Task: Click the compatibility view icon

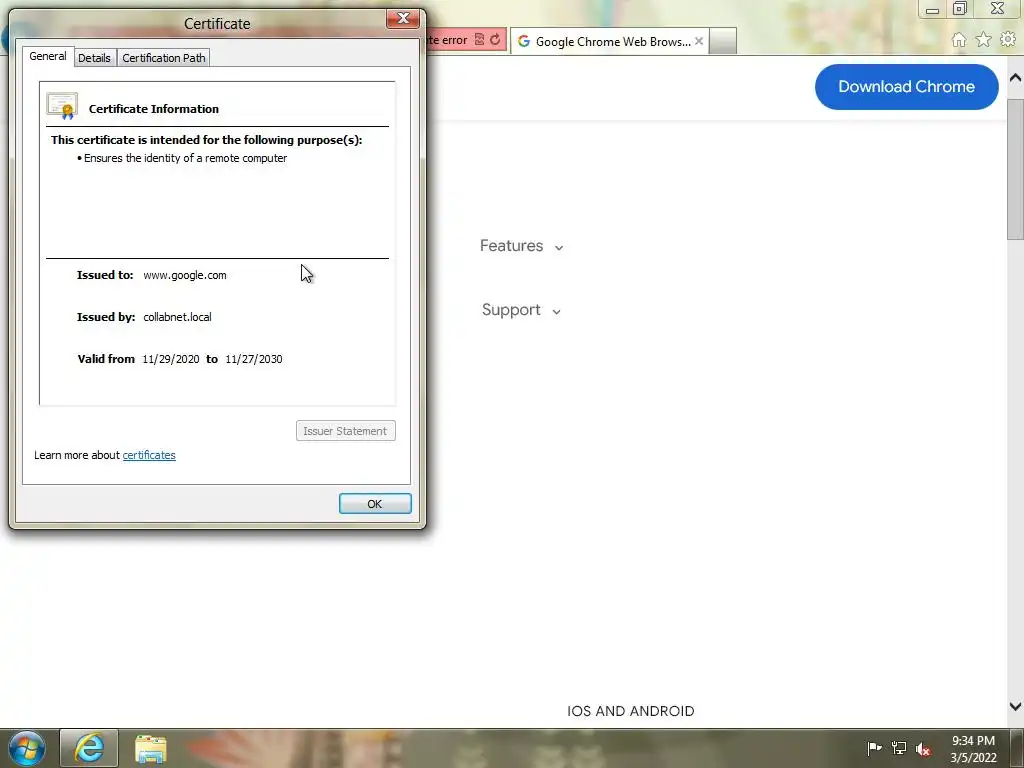Action: (479, 40)
